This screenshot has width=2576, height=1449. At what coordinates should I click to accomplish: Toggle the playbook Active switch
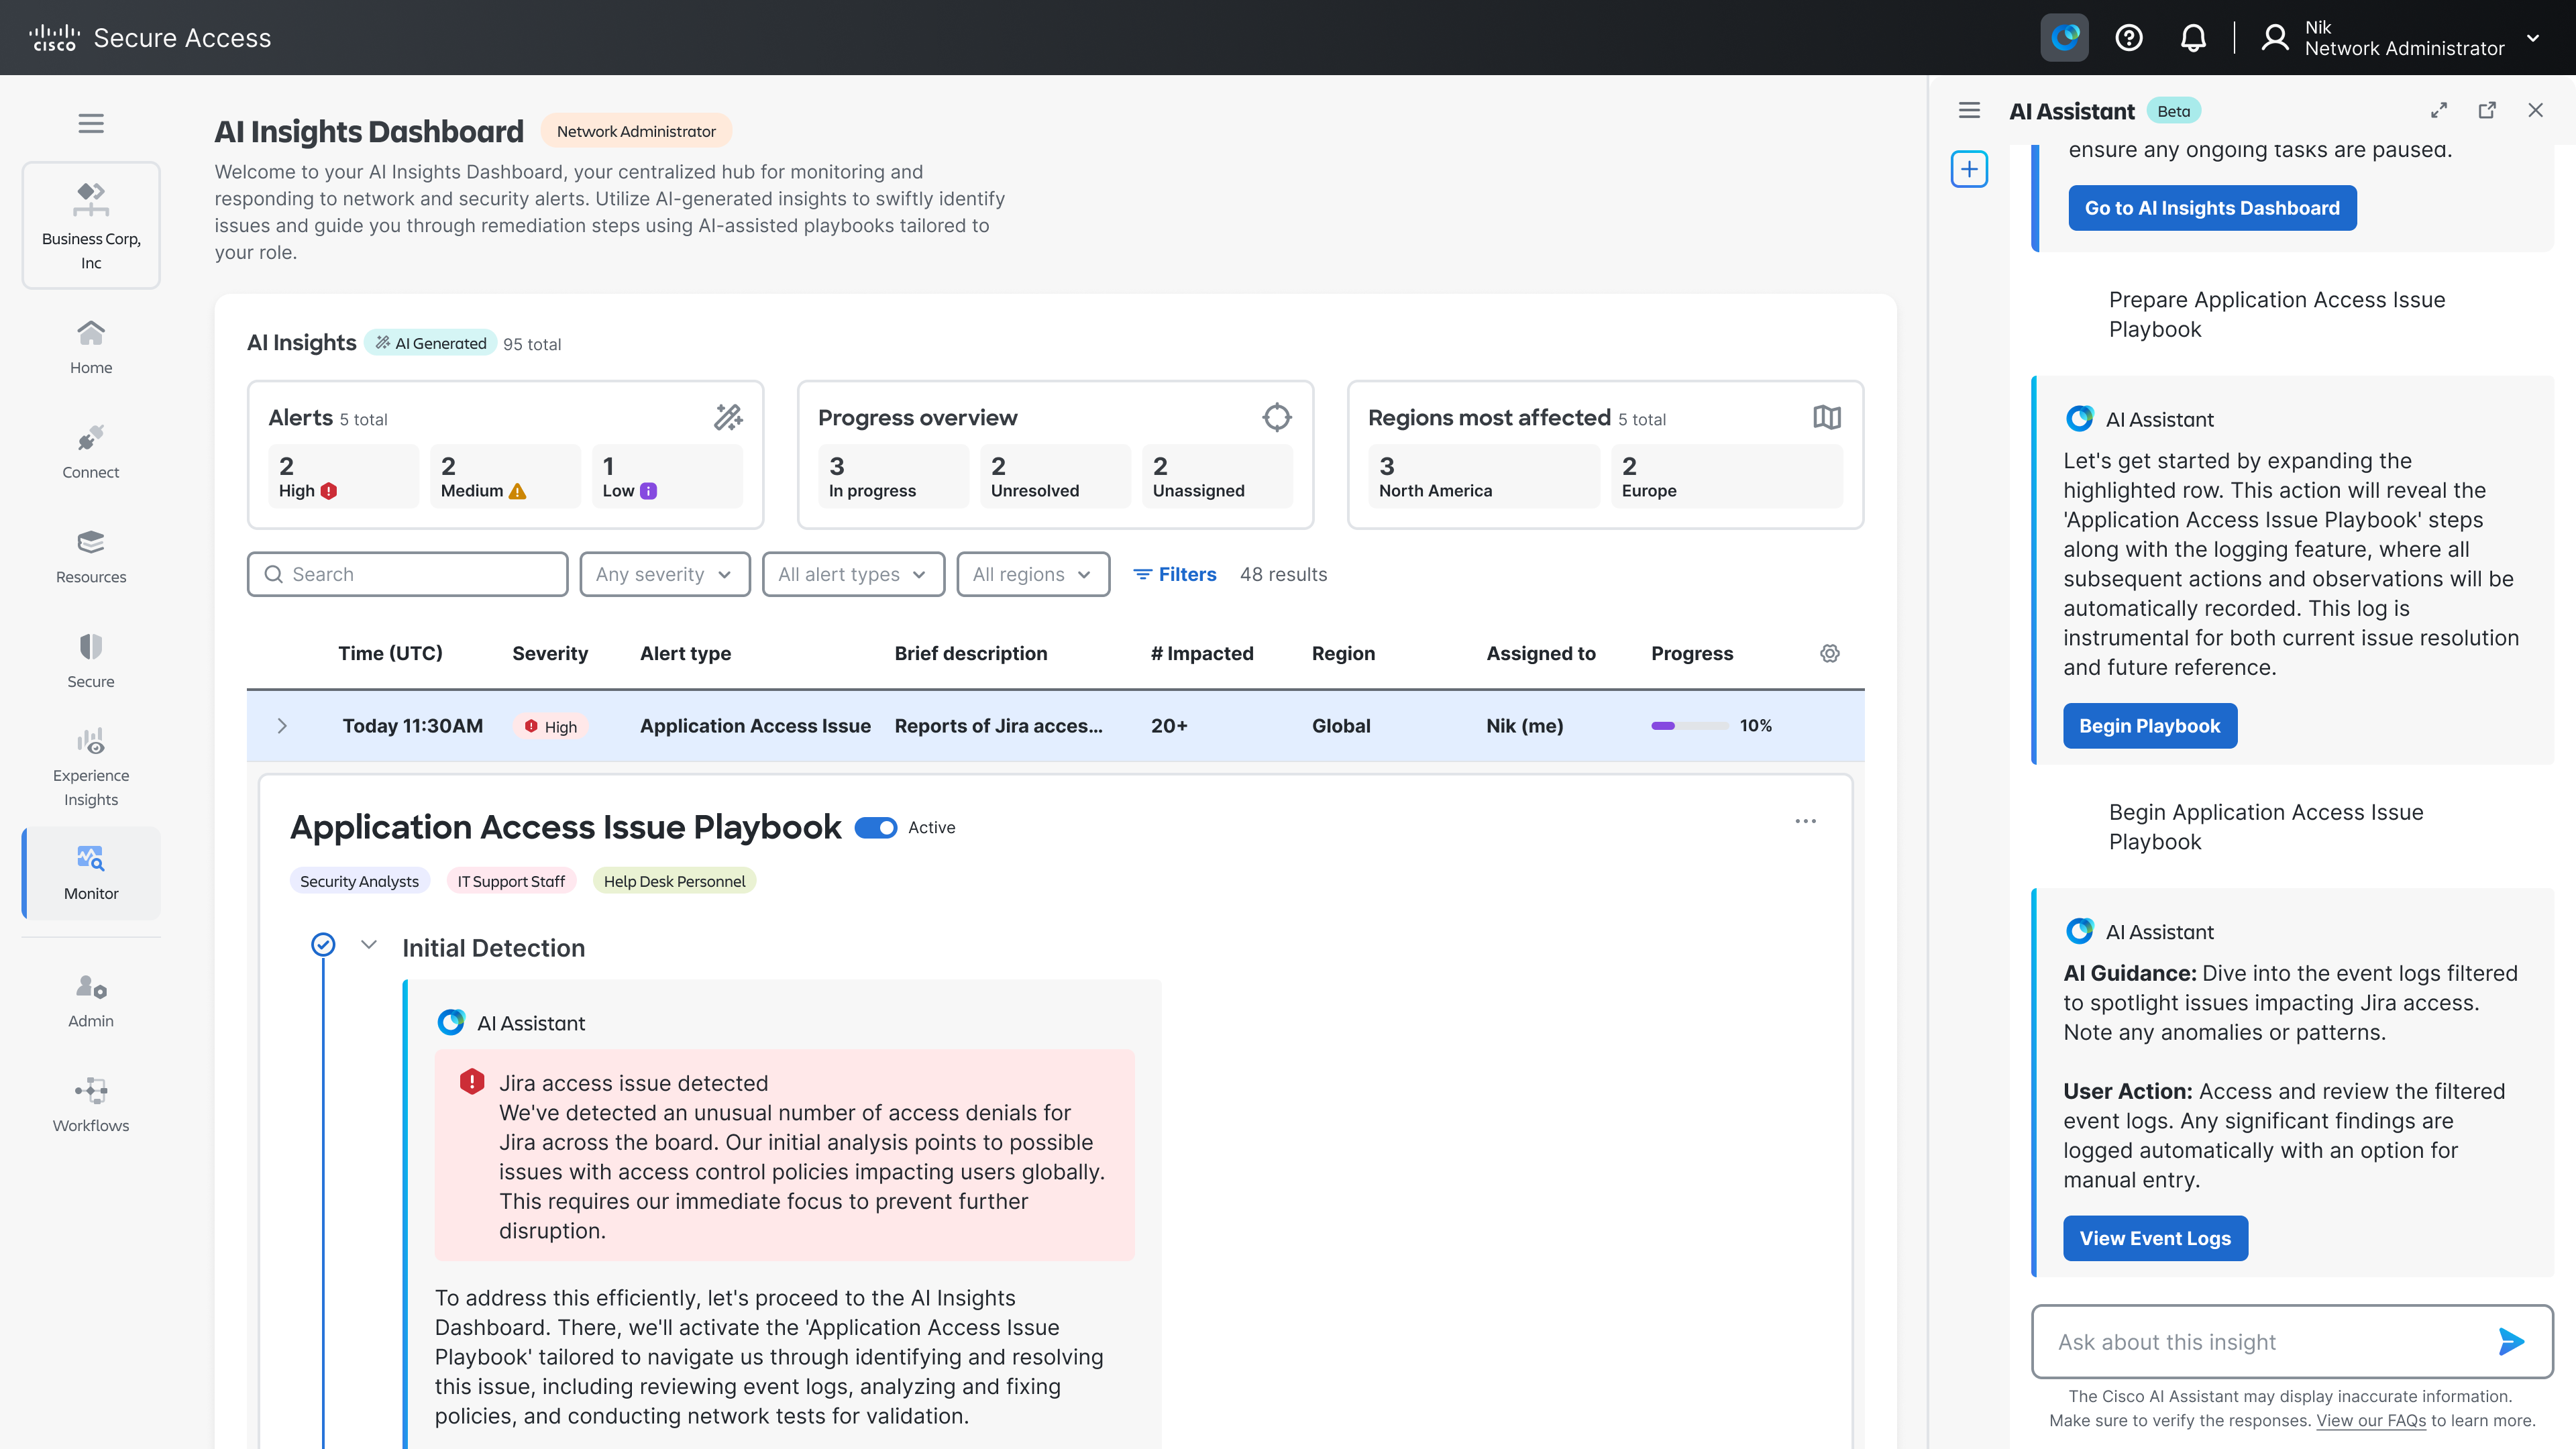(876, 828)
